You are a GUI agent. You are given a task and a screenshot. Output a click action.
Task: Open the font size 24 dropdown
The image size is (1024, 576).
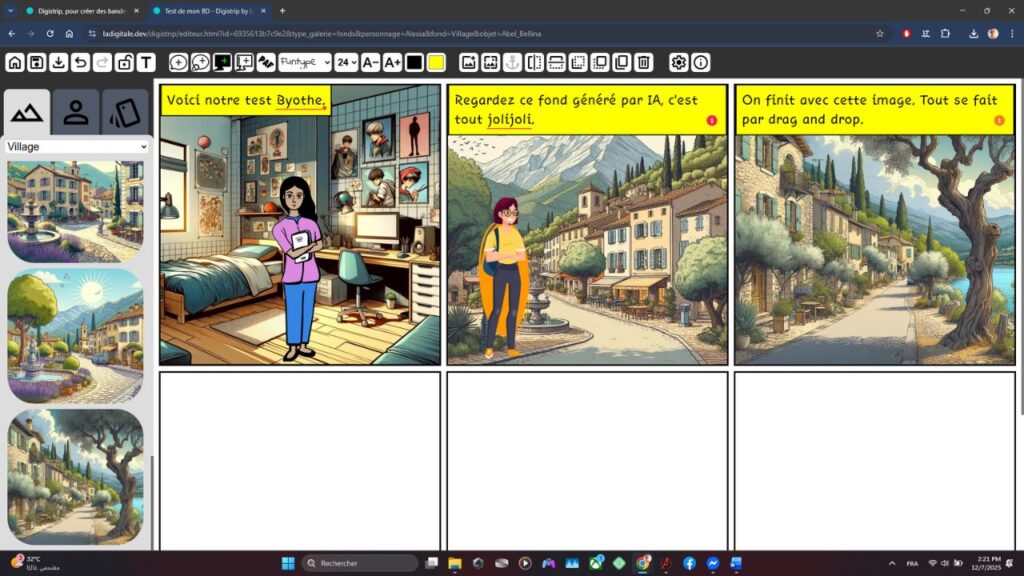pos(346,62)
